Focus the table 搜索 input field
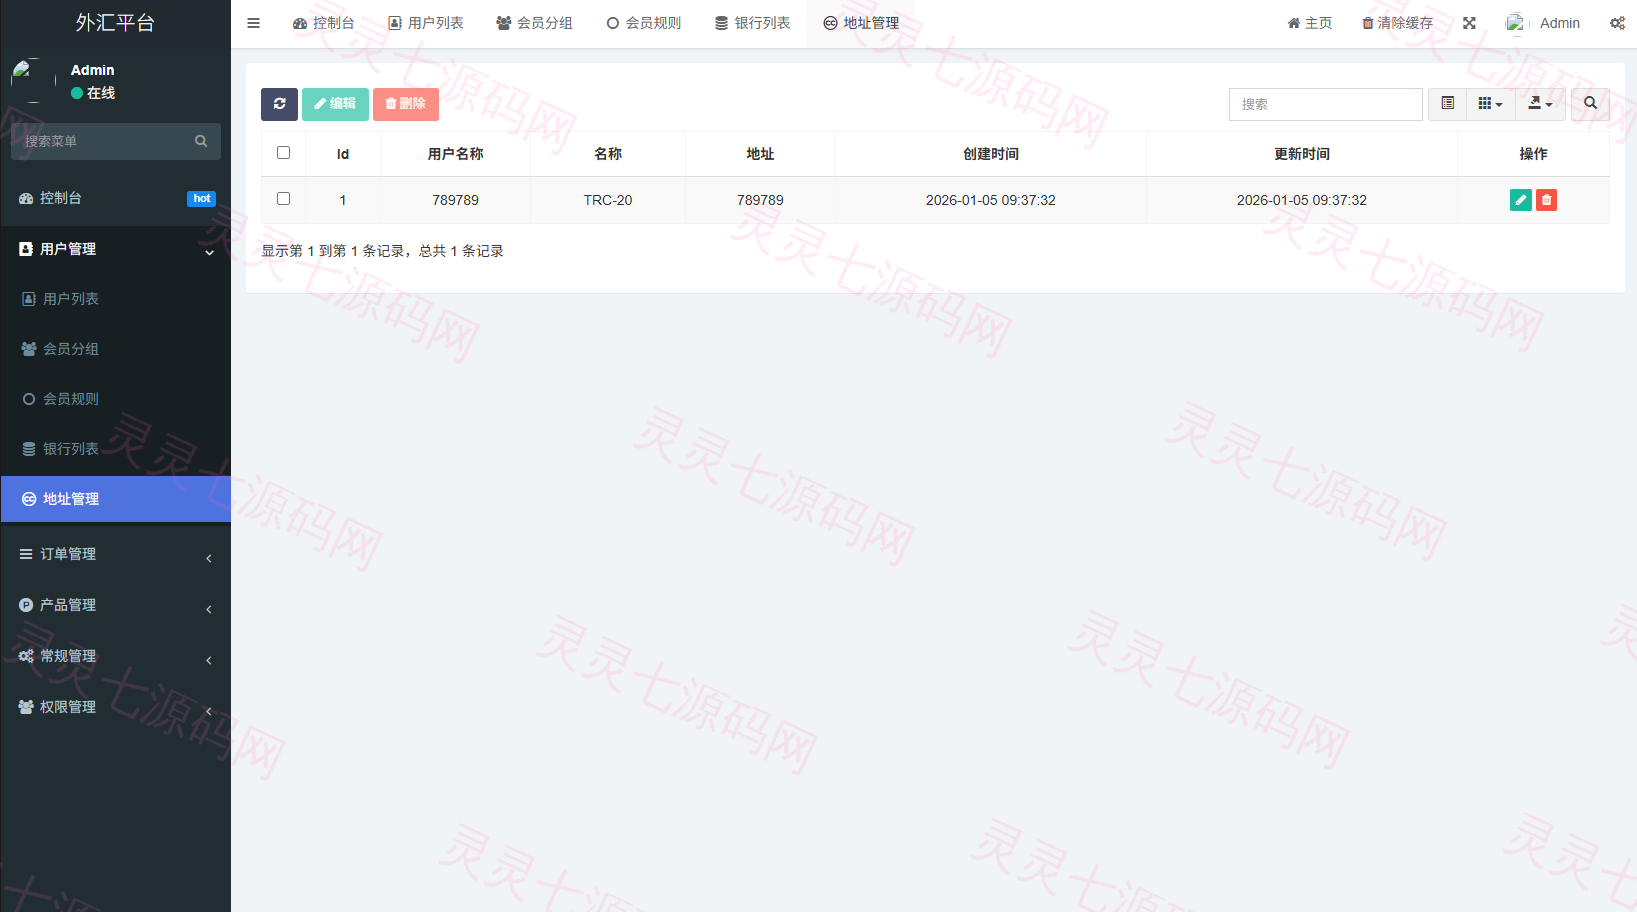The height and width of the screenshot is (912, 1637). click(1325, 104)
